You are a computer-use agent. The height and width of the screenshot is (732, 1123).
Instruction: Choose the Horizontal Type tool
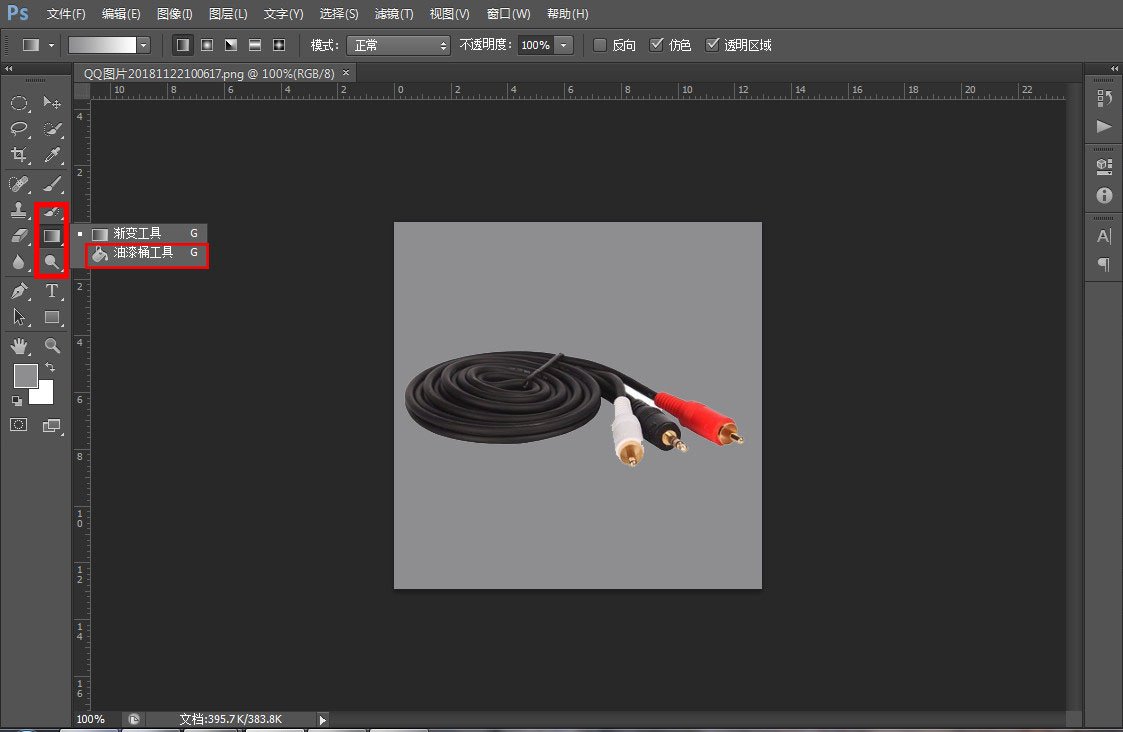[52, 291]
